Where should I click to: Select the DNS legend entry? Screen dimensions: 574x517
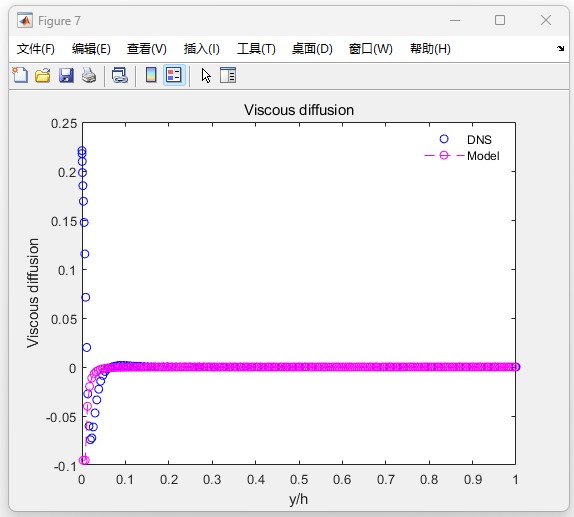[x=479, y=140]
